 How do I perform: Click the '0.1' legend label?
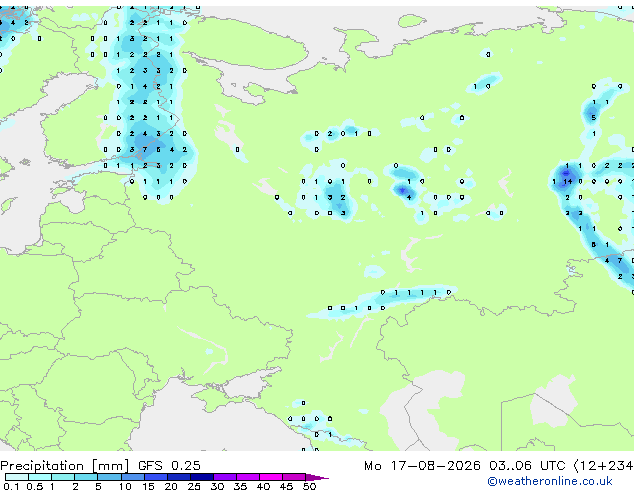pos(11,486)
